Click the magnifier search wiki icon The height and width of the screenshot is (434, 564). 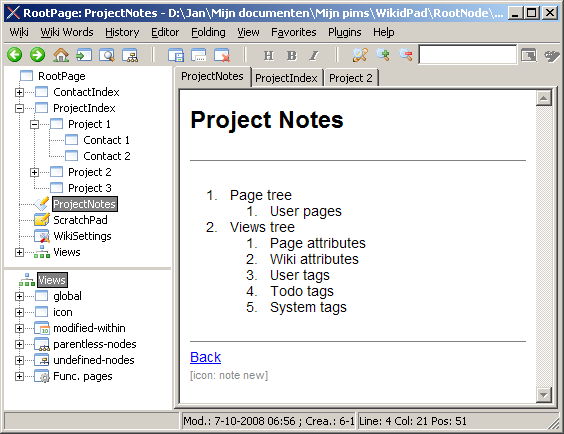click(x=106, y=55)
